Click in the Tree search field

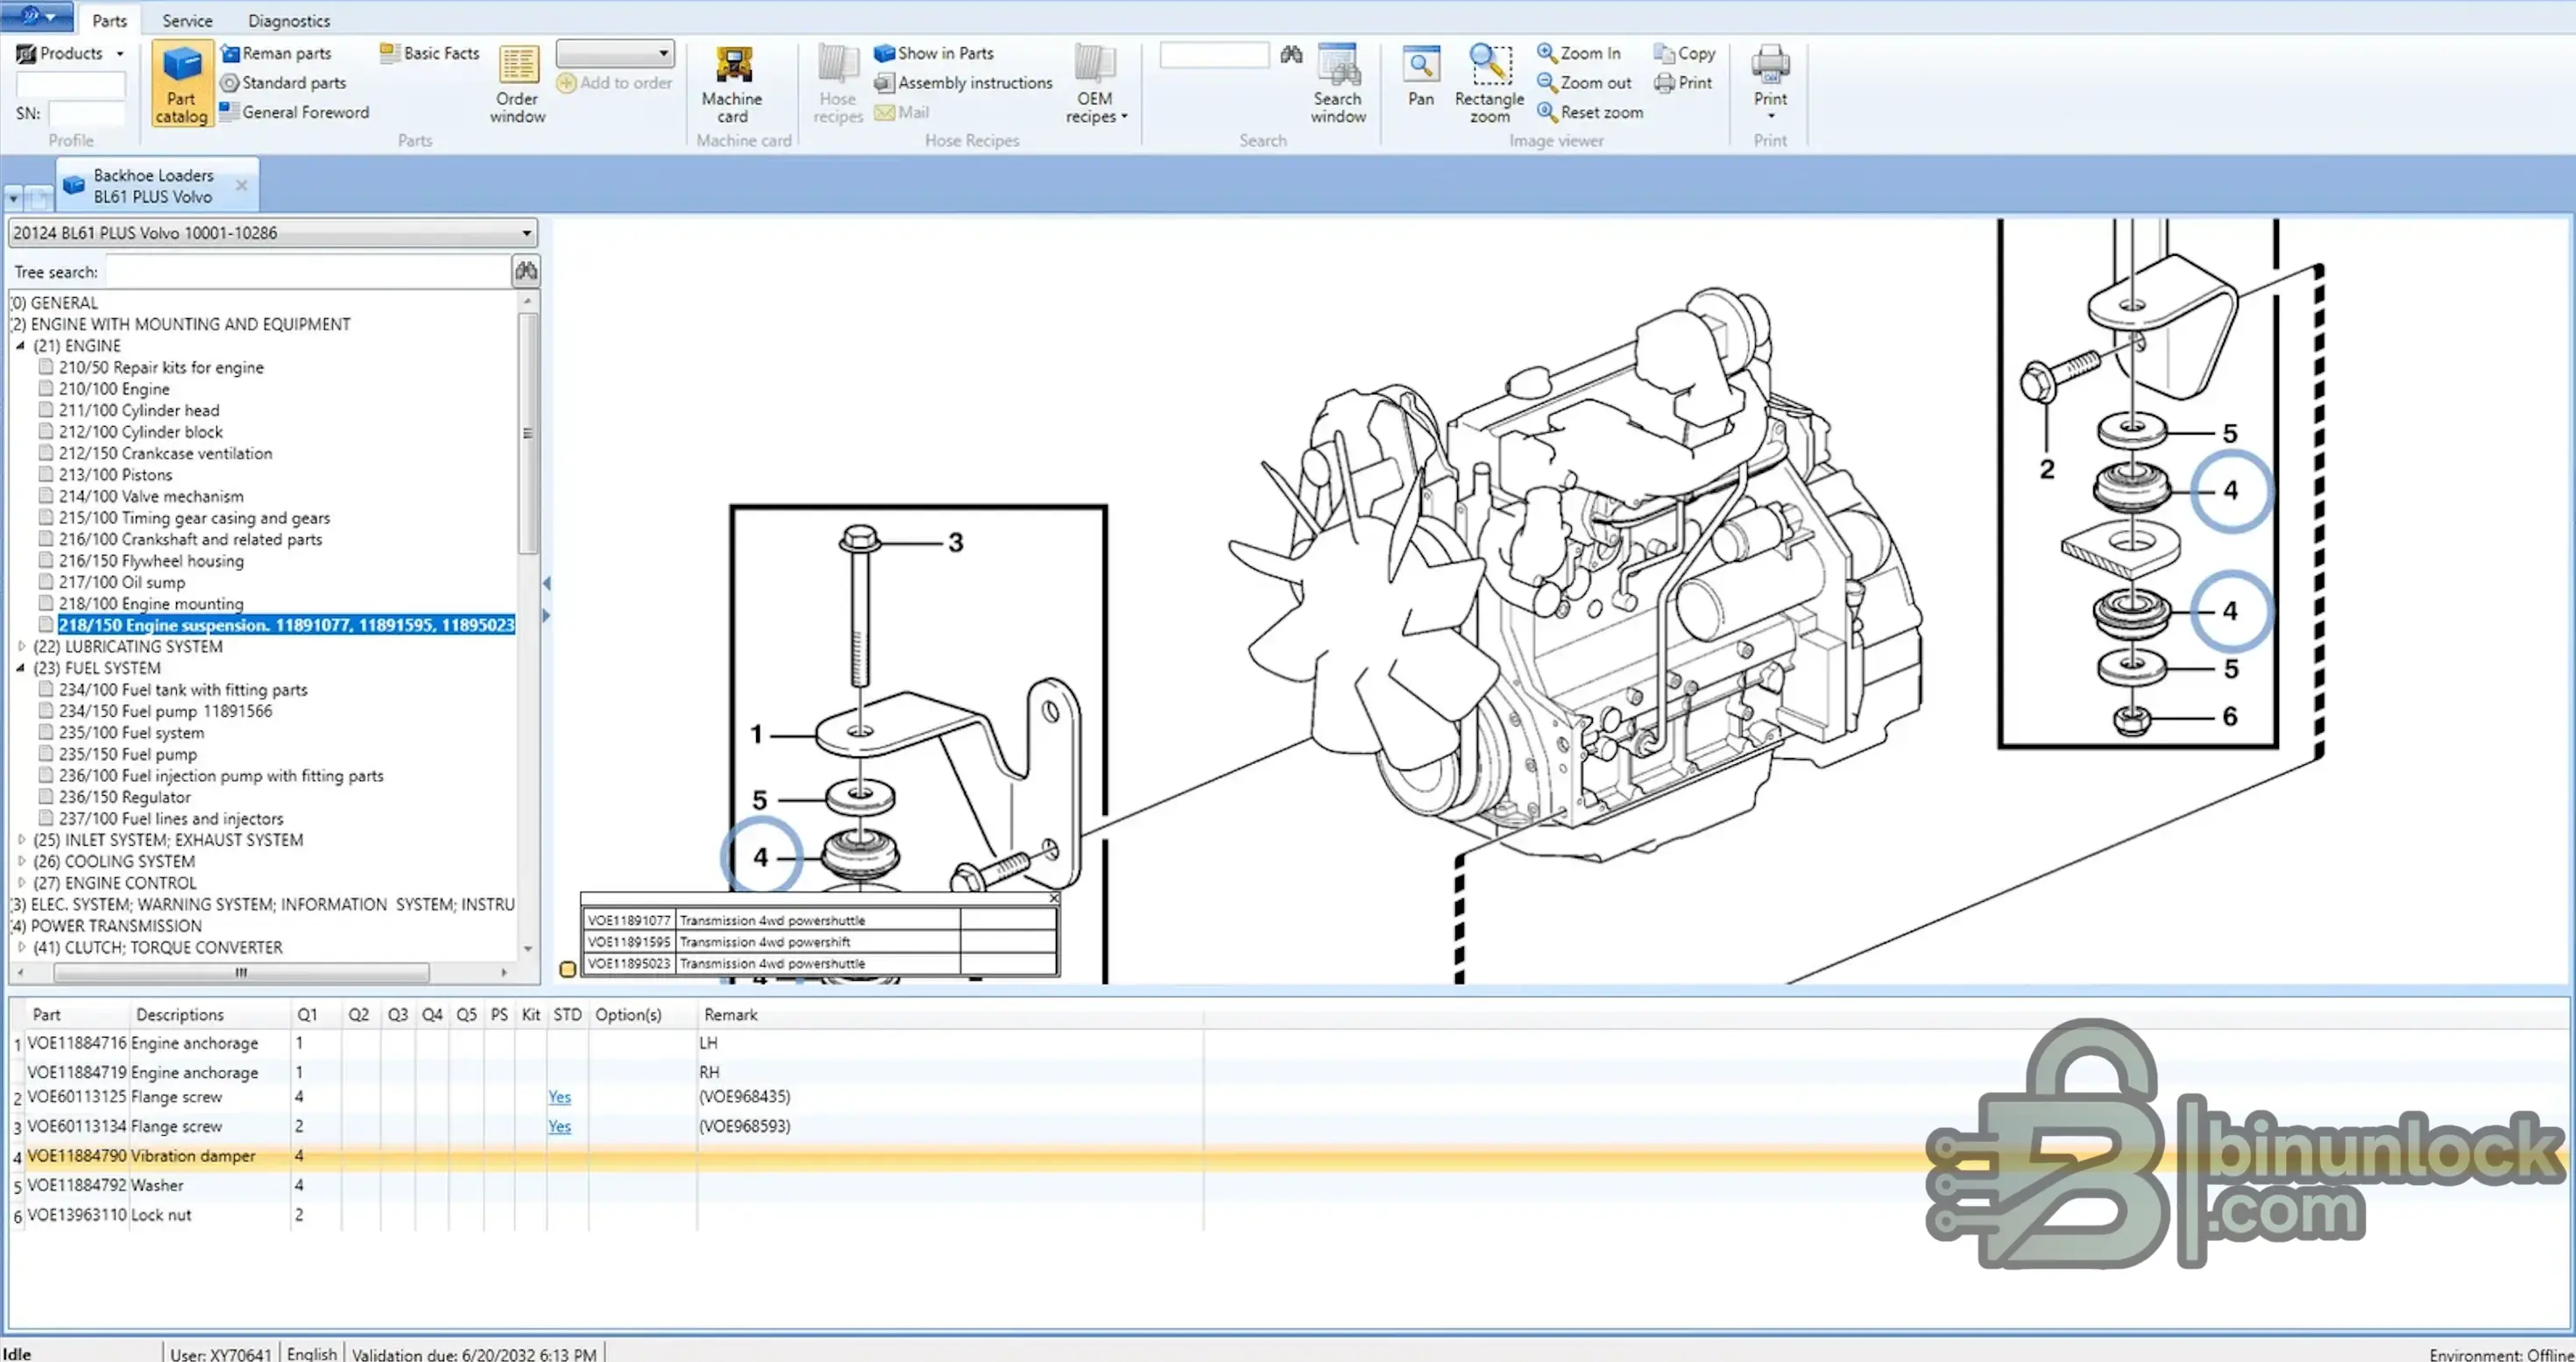tap(308, 271)
